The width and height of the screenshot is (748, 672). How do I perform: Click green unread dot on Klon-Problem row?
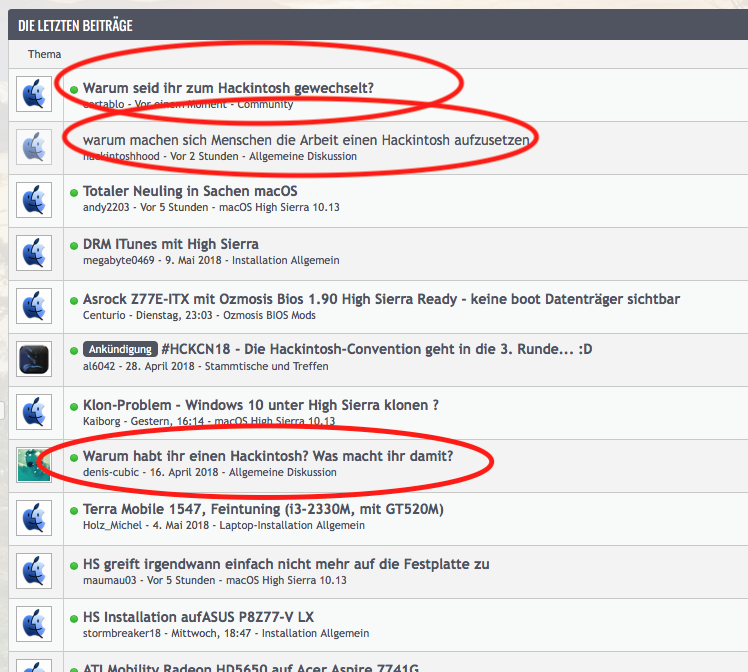74,407
